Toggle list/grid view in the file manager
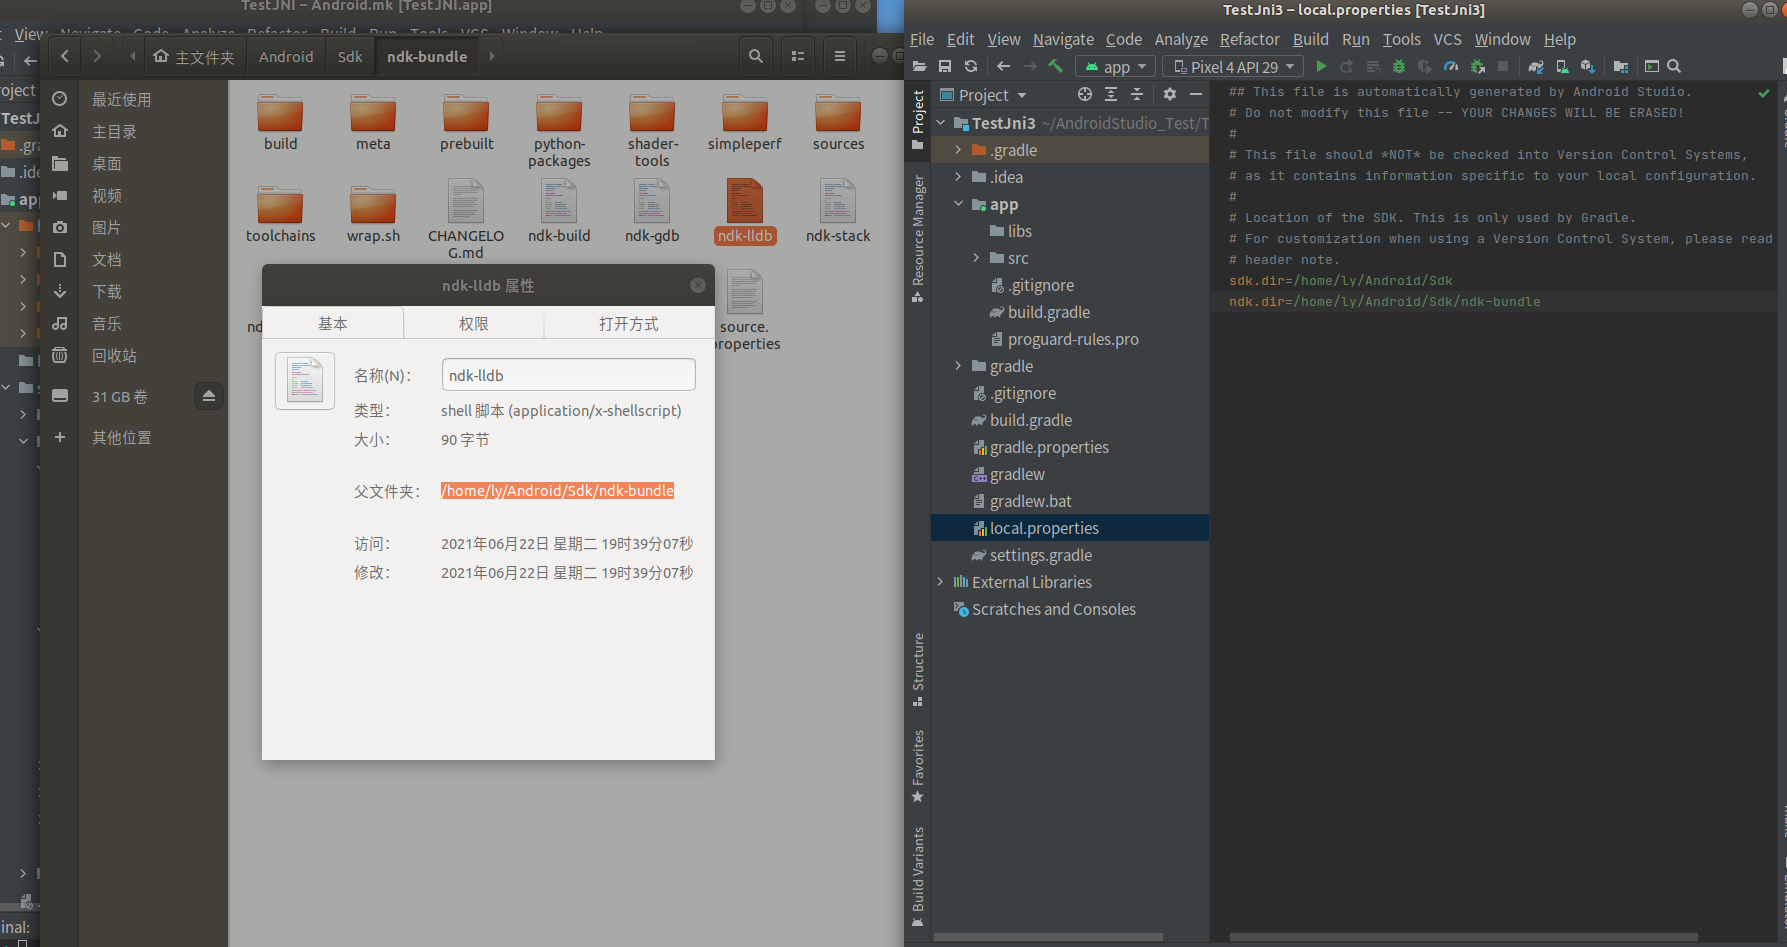 (798, 56)
